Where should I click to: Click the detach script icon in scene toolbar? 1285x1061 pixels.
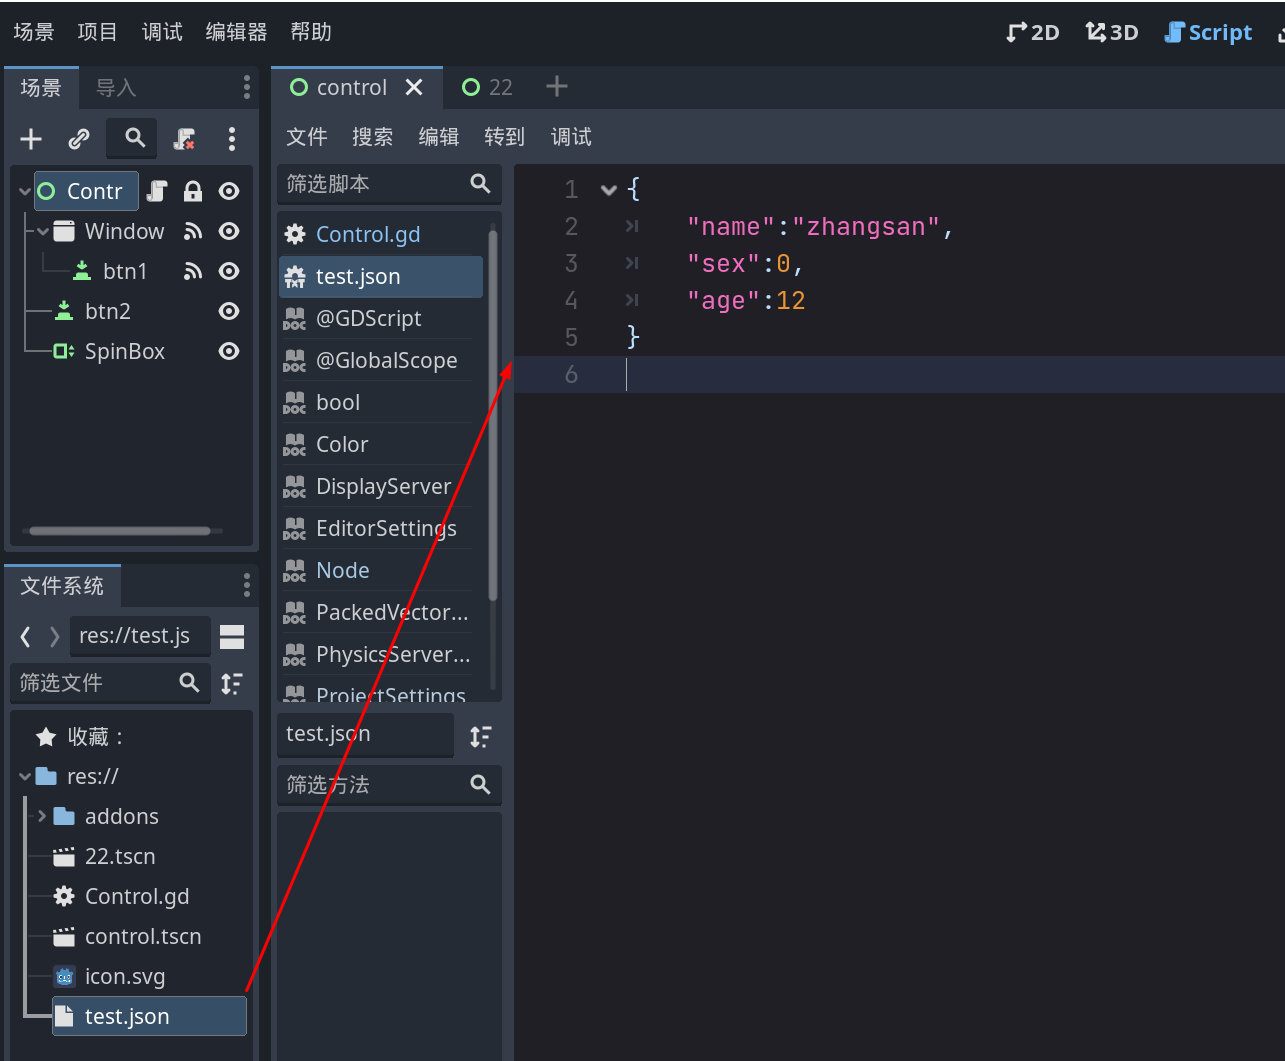point(184,139)
